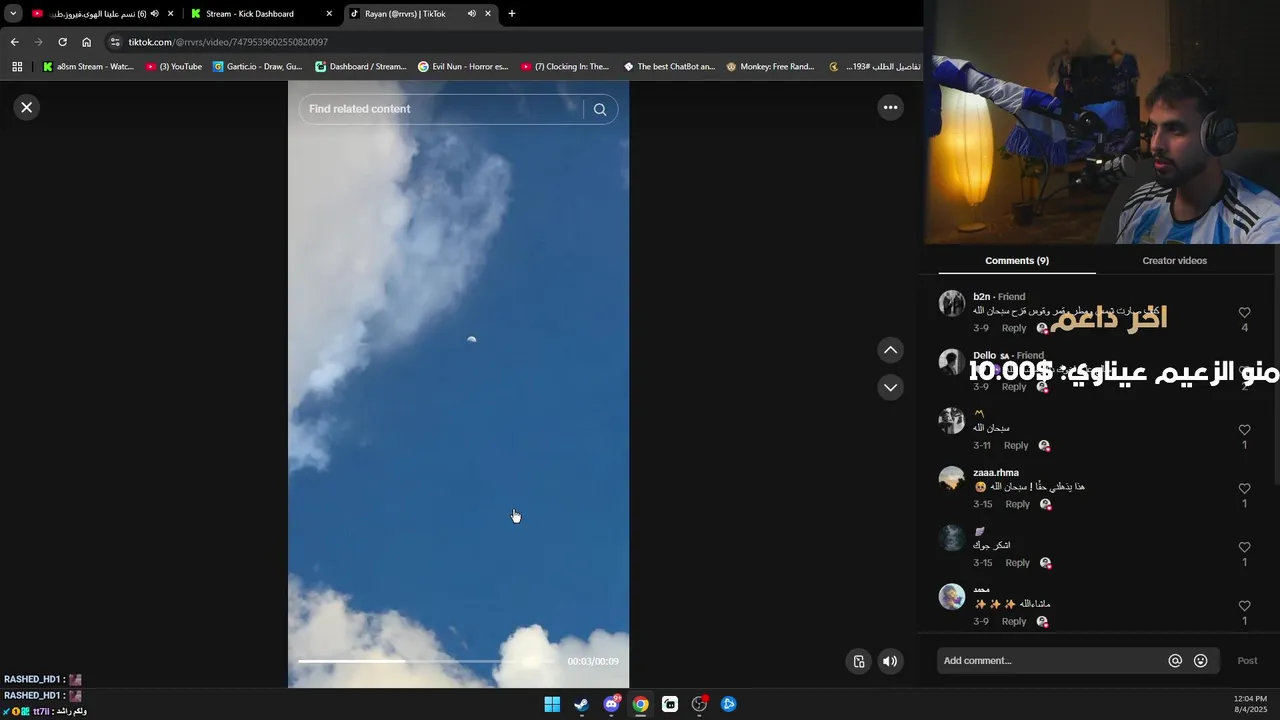Reply to the comment dated 3-11
The height and width of the screenshot is (720, 1280).
1016,445
